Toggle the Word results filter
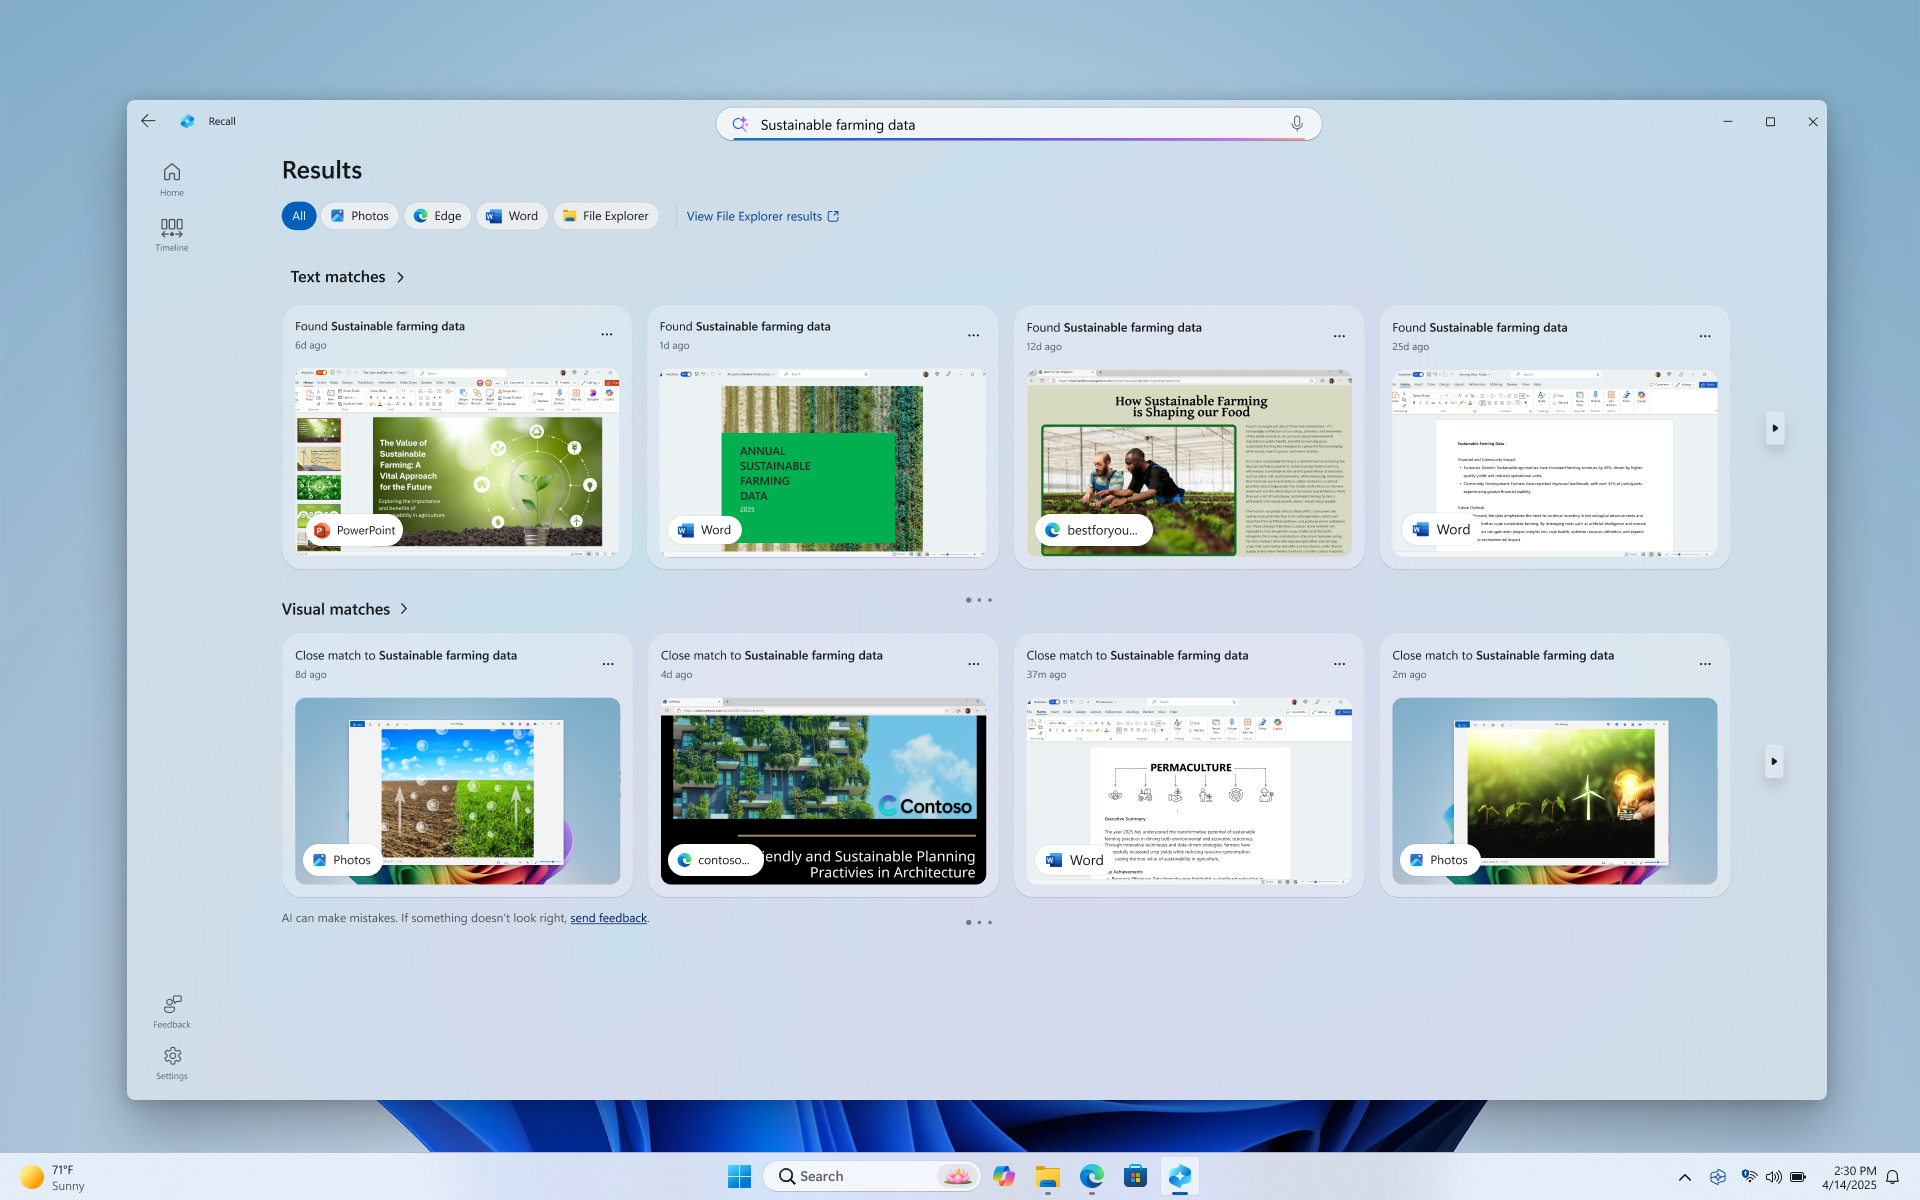1920x1200 pixels. point(511,215)
